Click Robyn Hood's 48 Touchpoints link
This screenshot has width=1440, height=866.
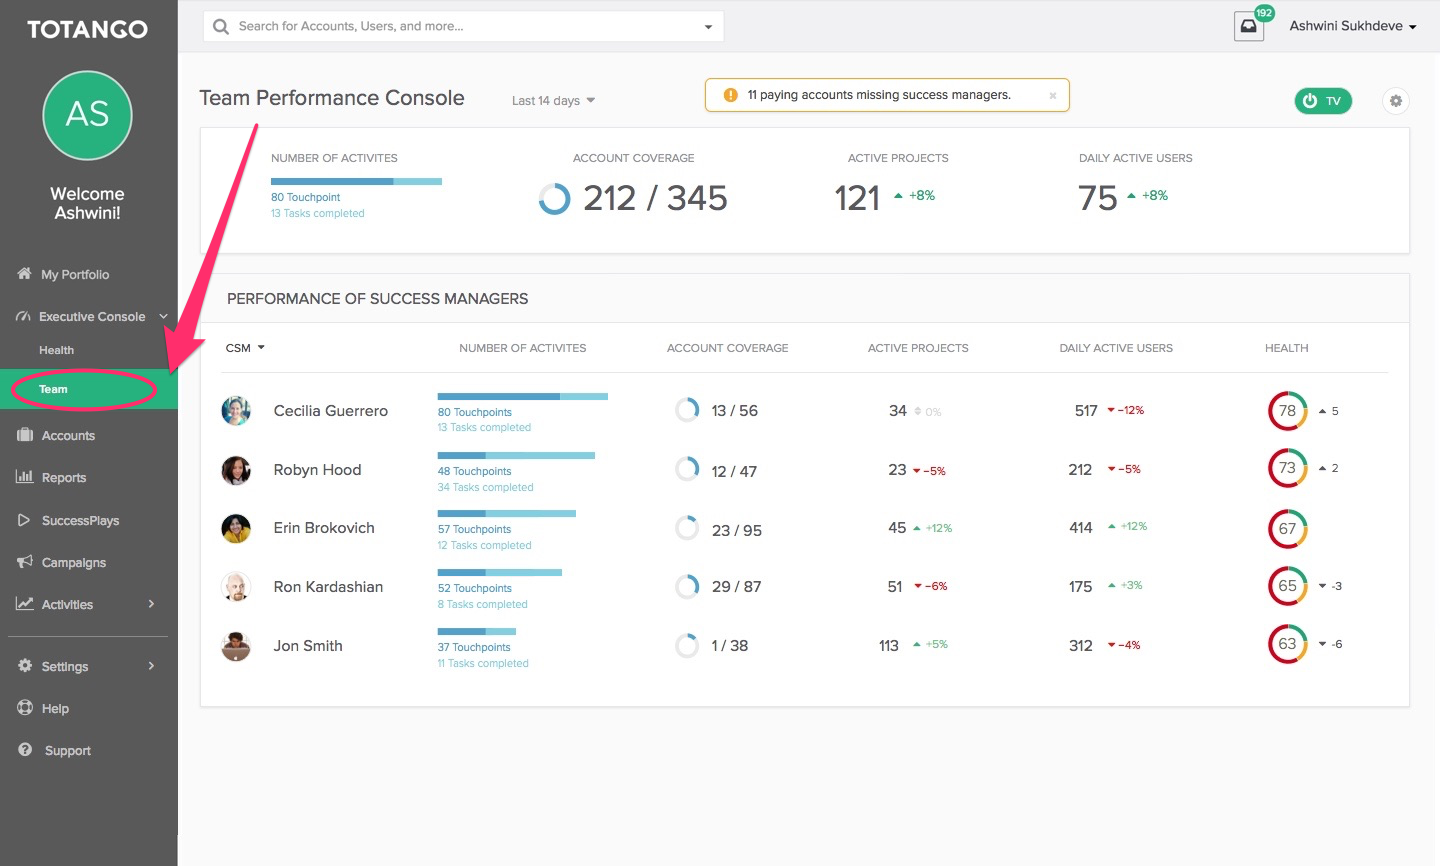click(x=474, y=471)
